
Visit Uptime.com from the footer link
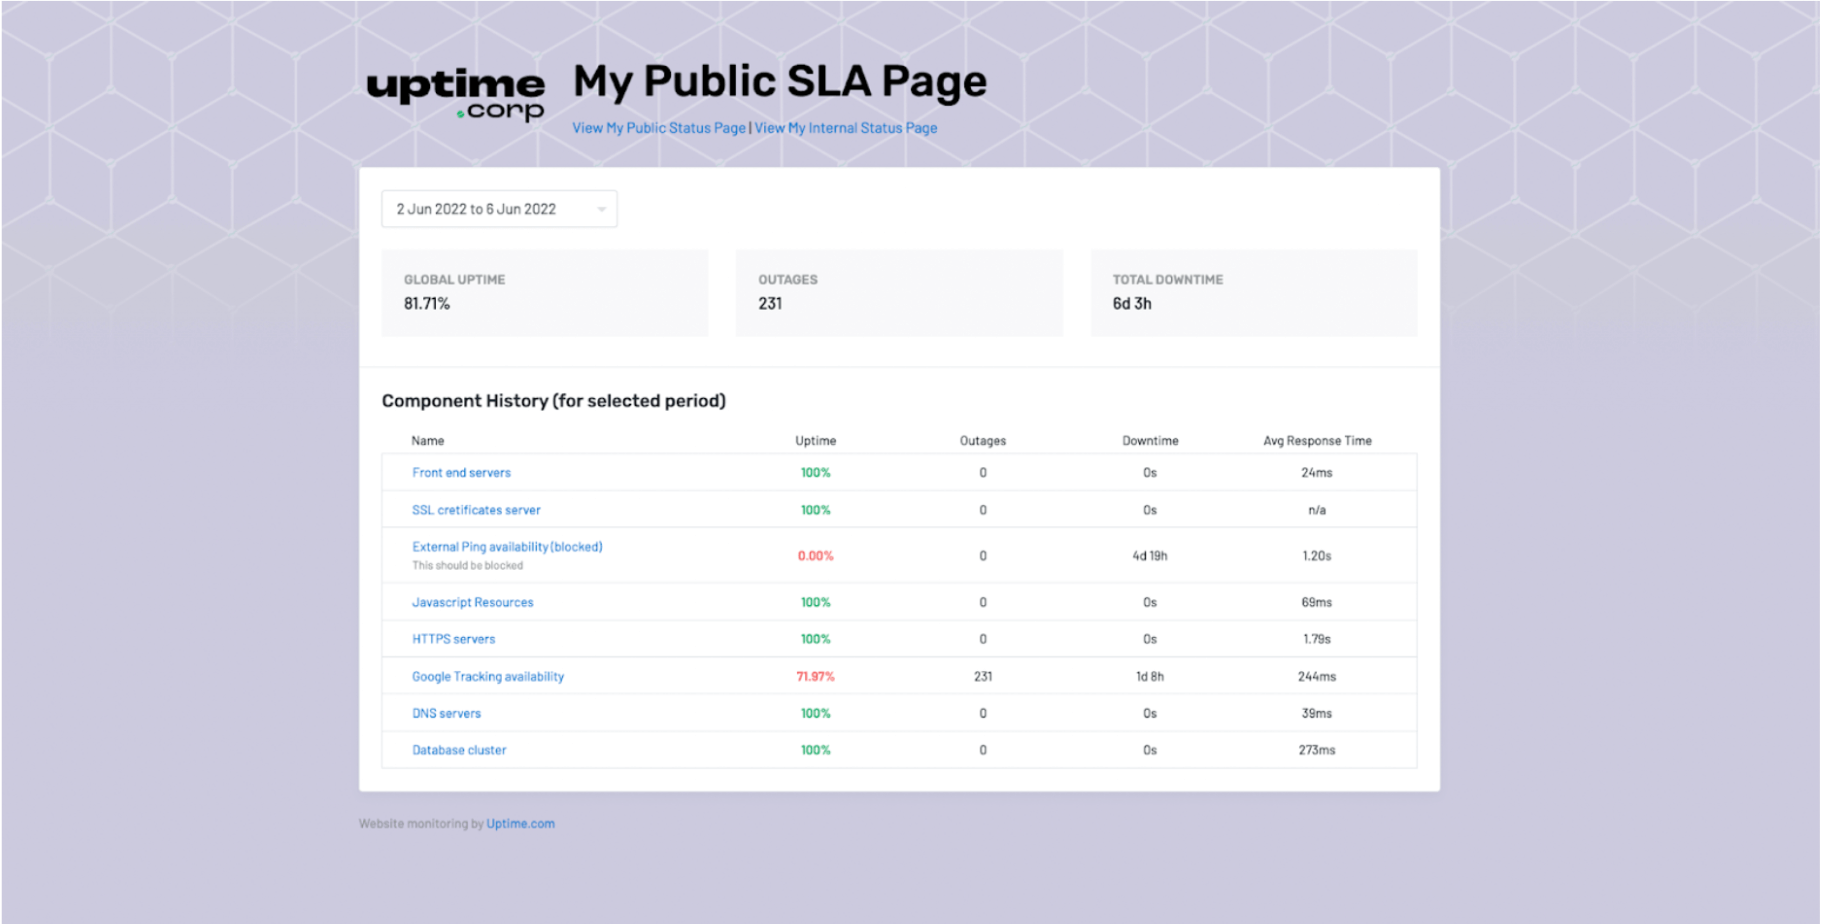(520, 823)
